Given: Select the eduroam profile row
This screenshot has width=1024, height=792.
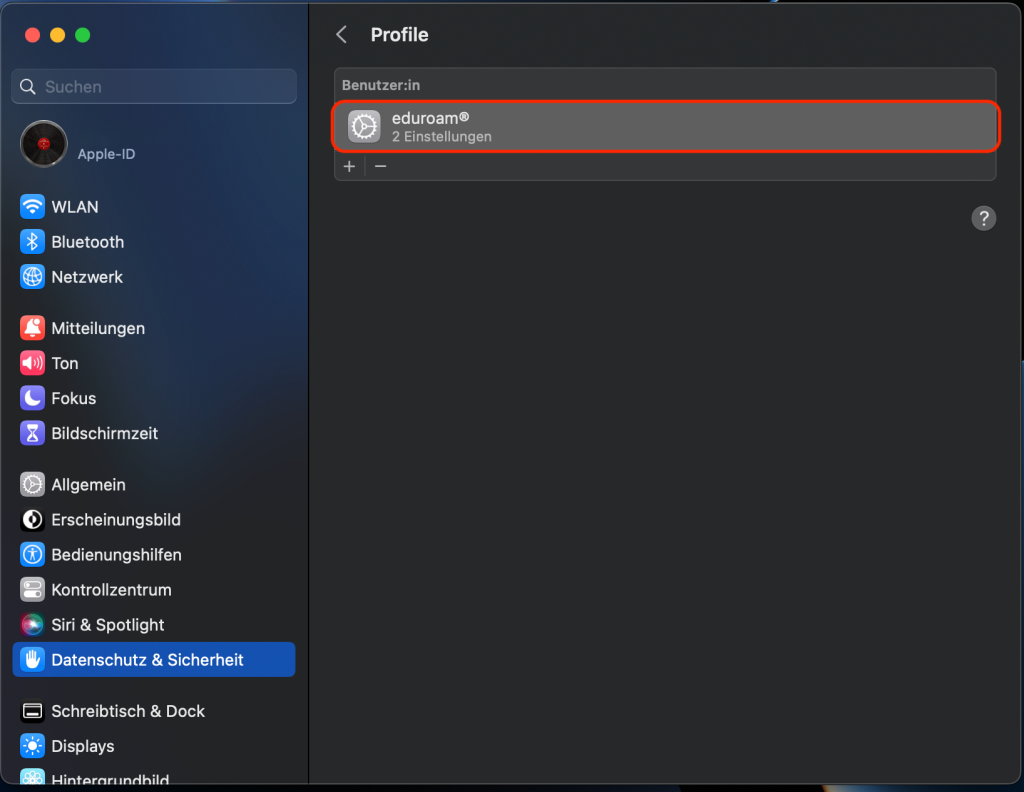Looking at the screenshot, I should [665, 127].
